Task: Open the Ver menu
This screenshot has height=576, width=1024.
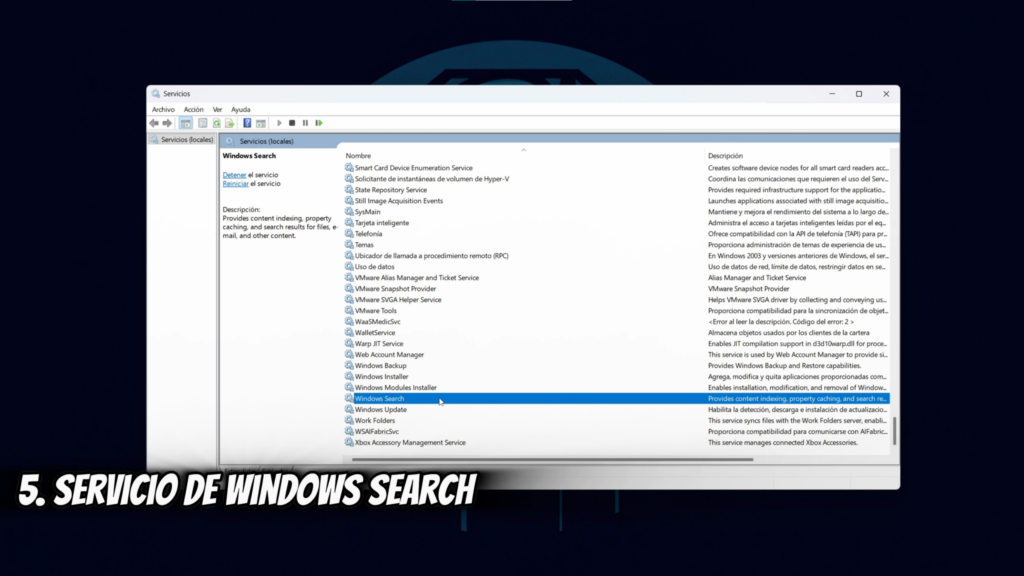Action: (217, 109)
